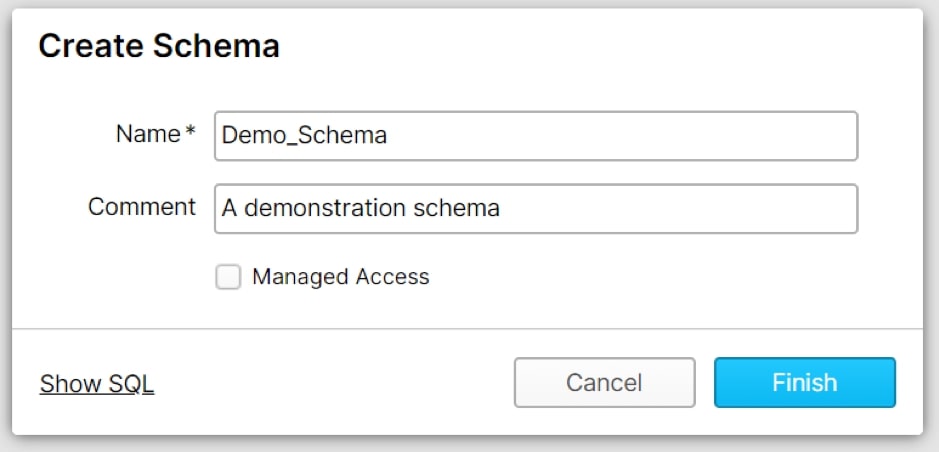This screenshot has width=939, height=452.
Task: Place cursor in the Demo_Schema text
Action: click(304, 136)
